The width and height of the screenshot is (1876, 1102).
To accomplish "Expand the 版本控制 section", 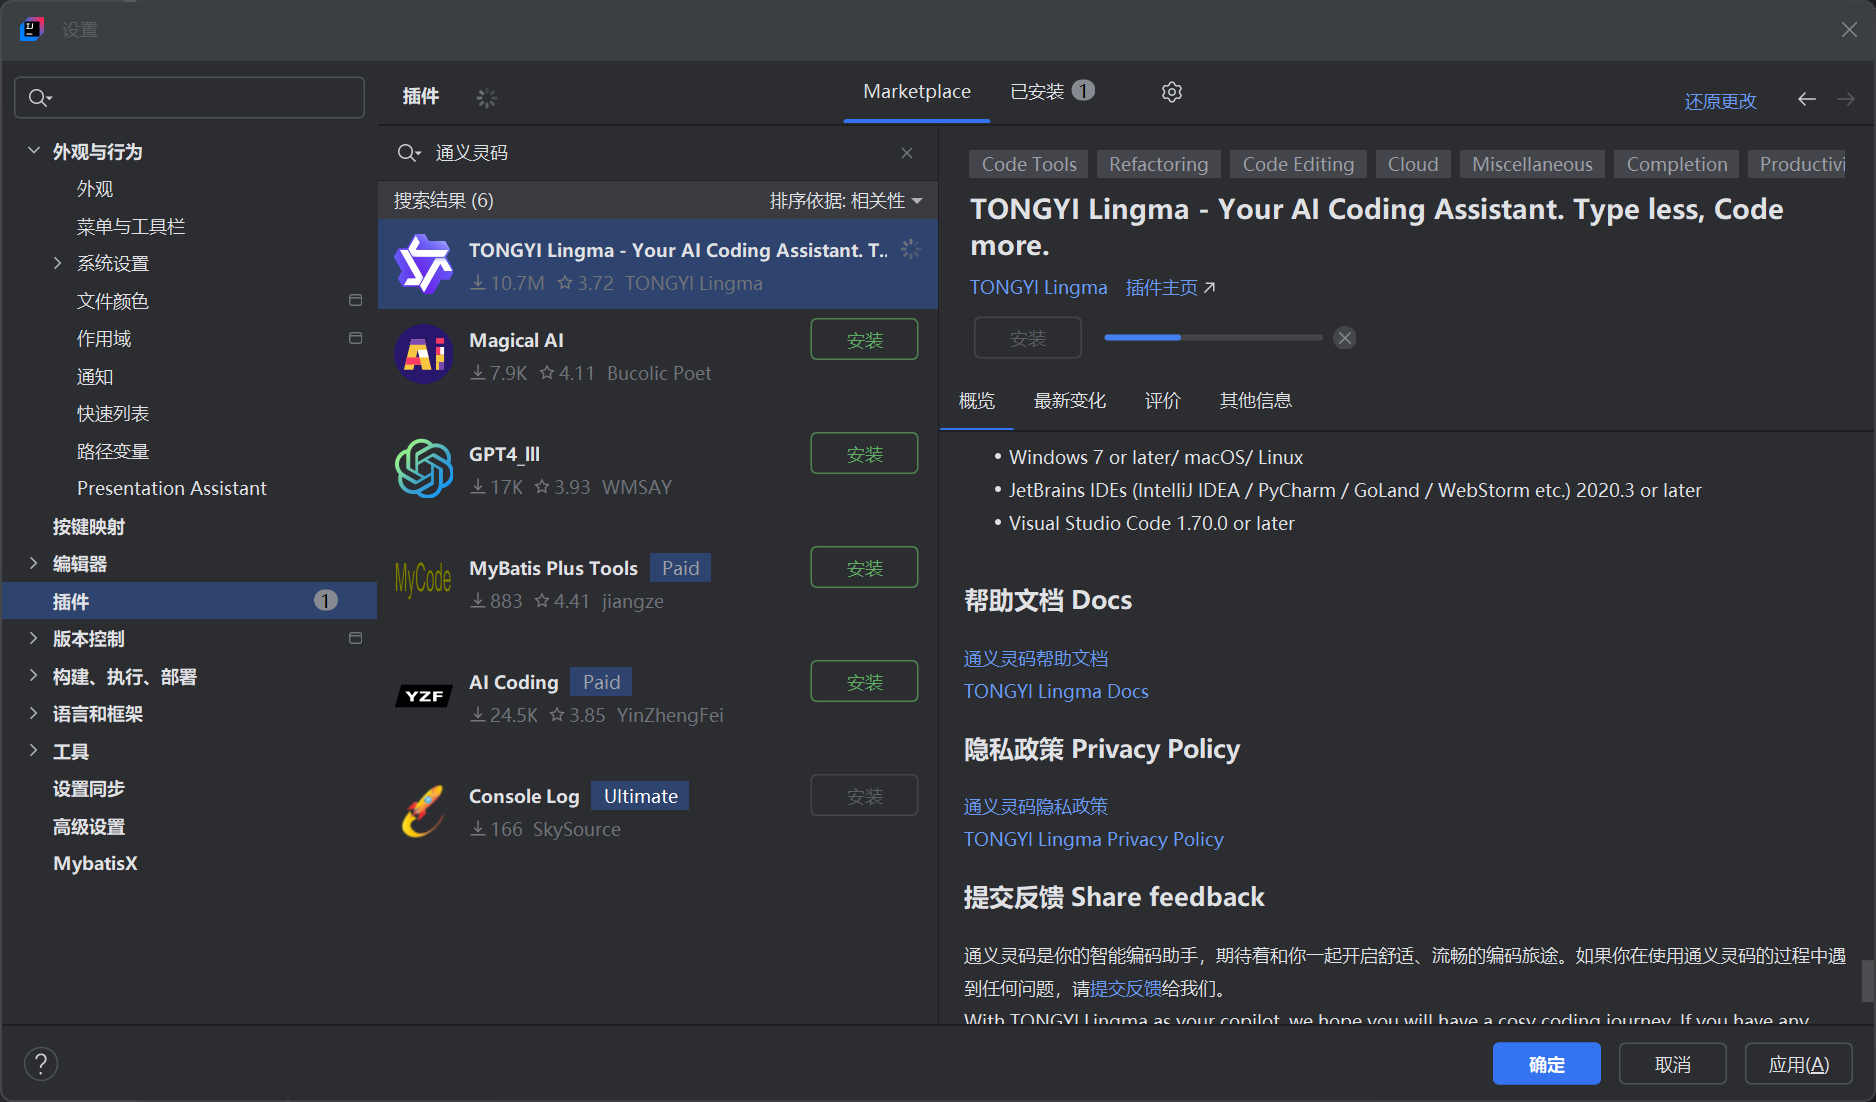I will coord(33,638).
